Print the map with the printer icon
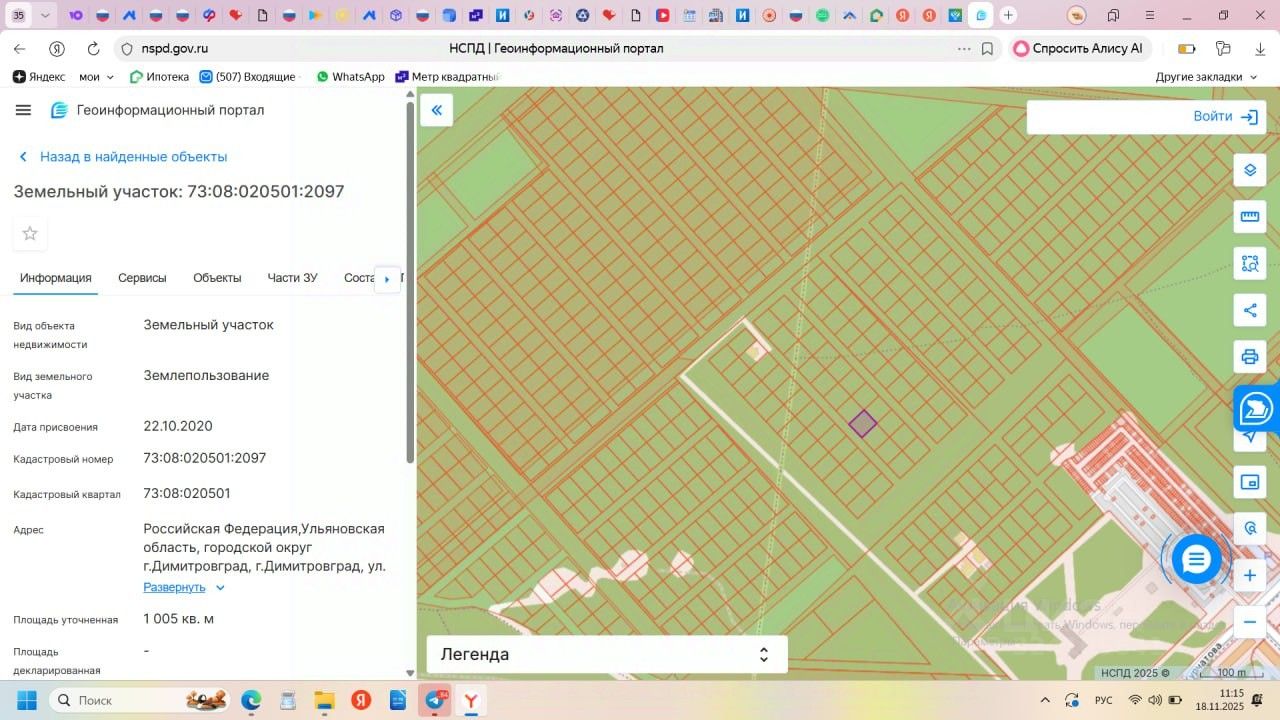The width and height of the screenshot is (1280, 720). 1249,357
